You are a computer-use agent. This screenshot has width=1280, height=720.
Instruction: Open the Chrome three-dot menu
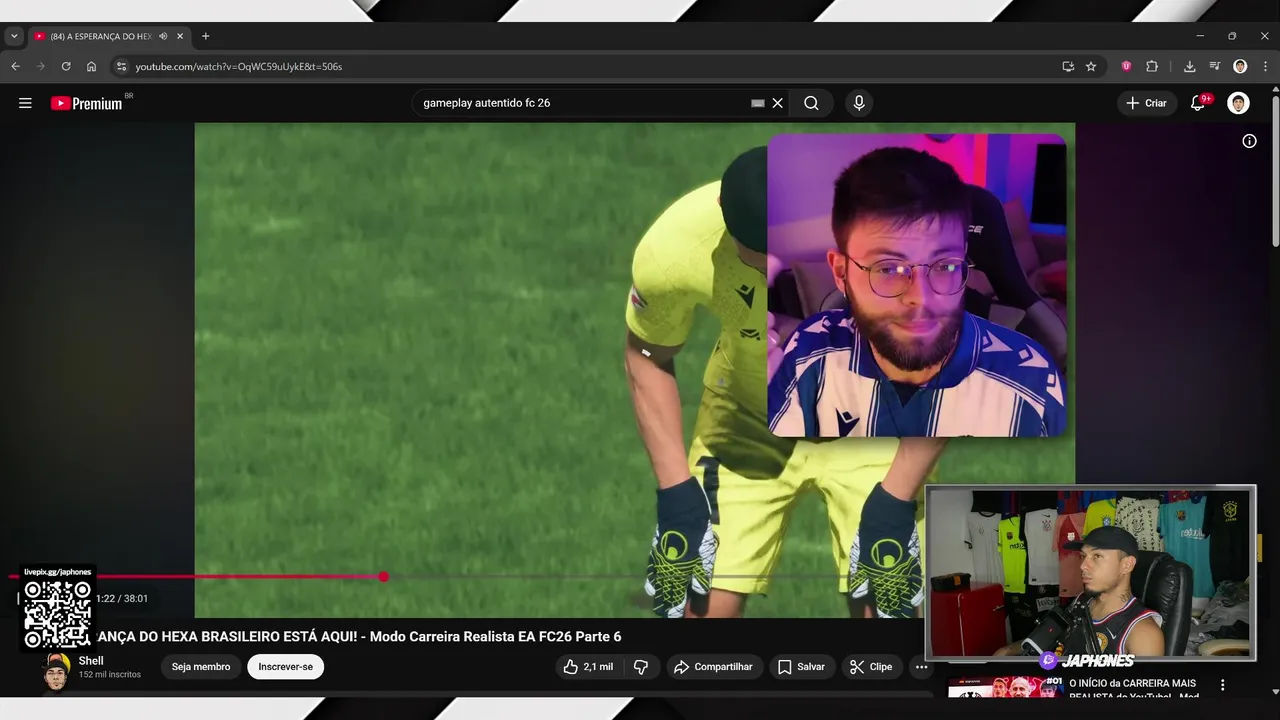pos(1265,66)
